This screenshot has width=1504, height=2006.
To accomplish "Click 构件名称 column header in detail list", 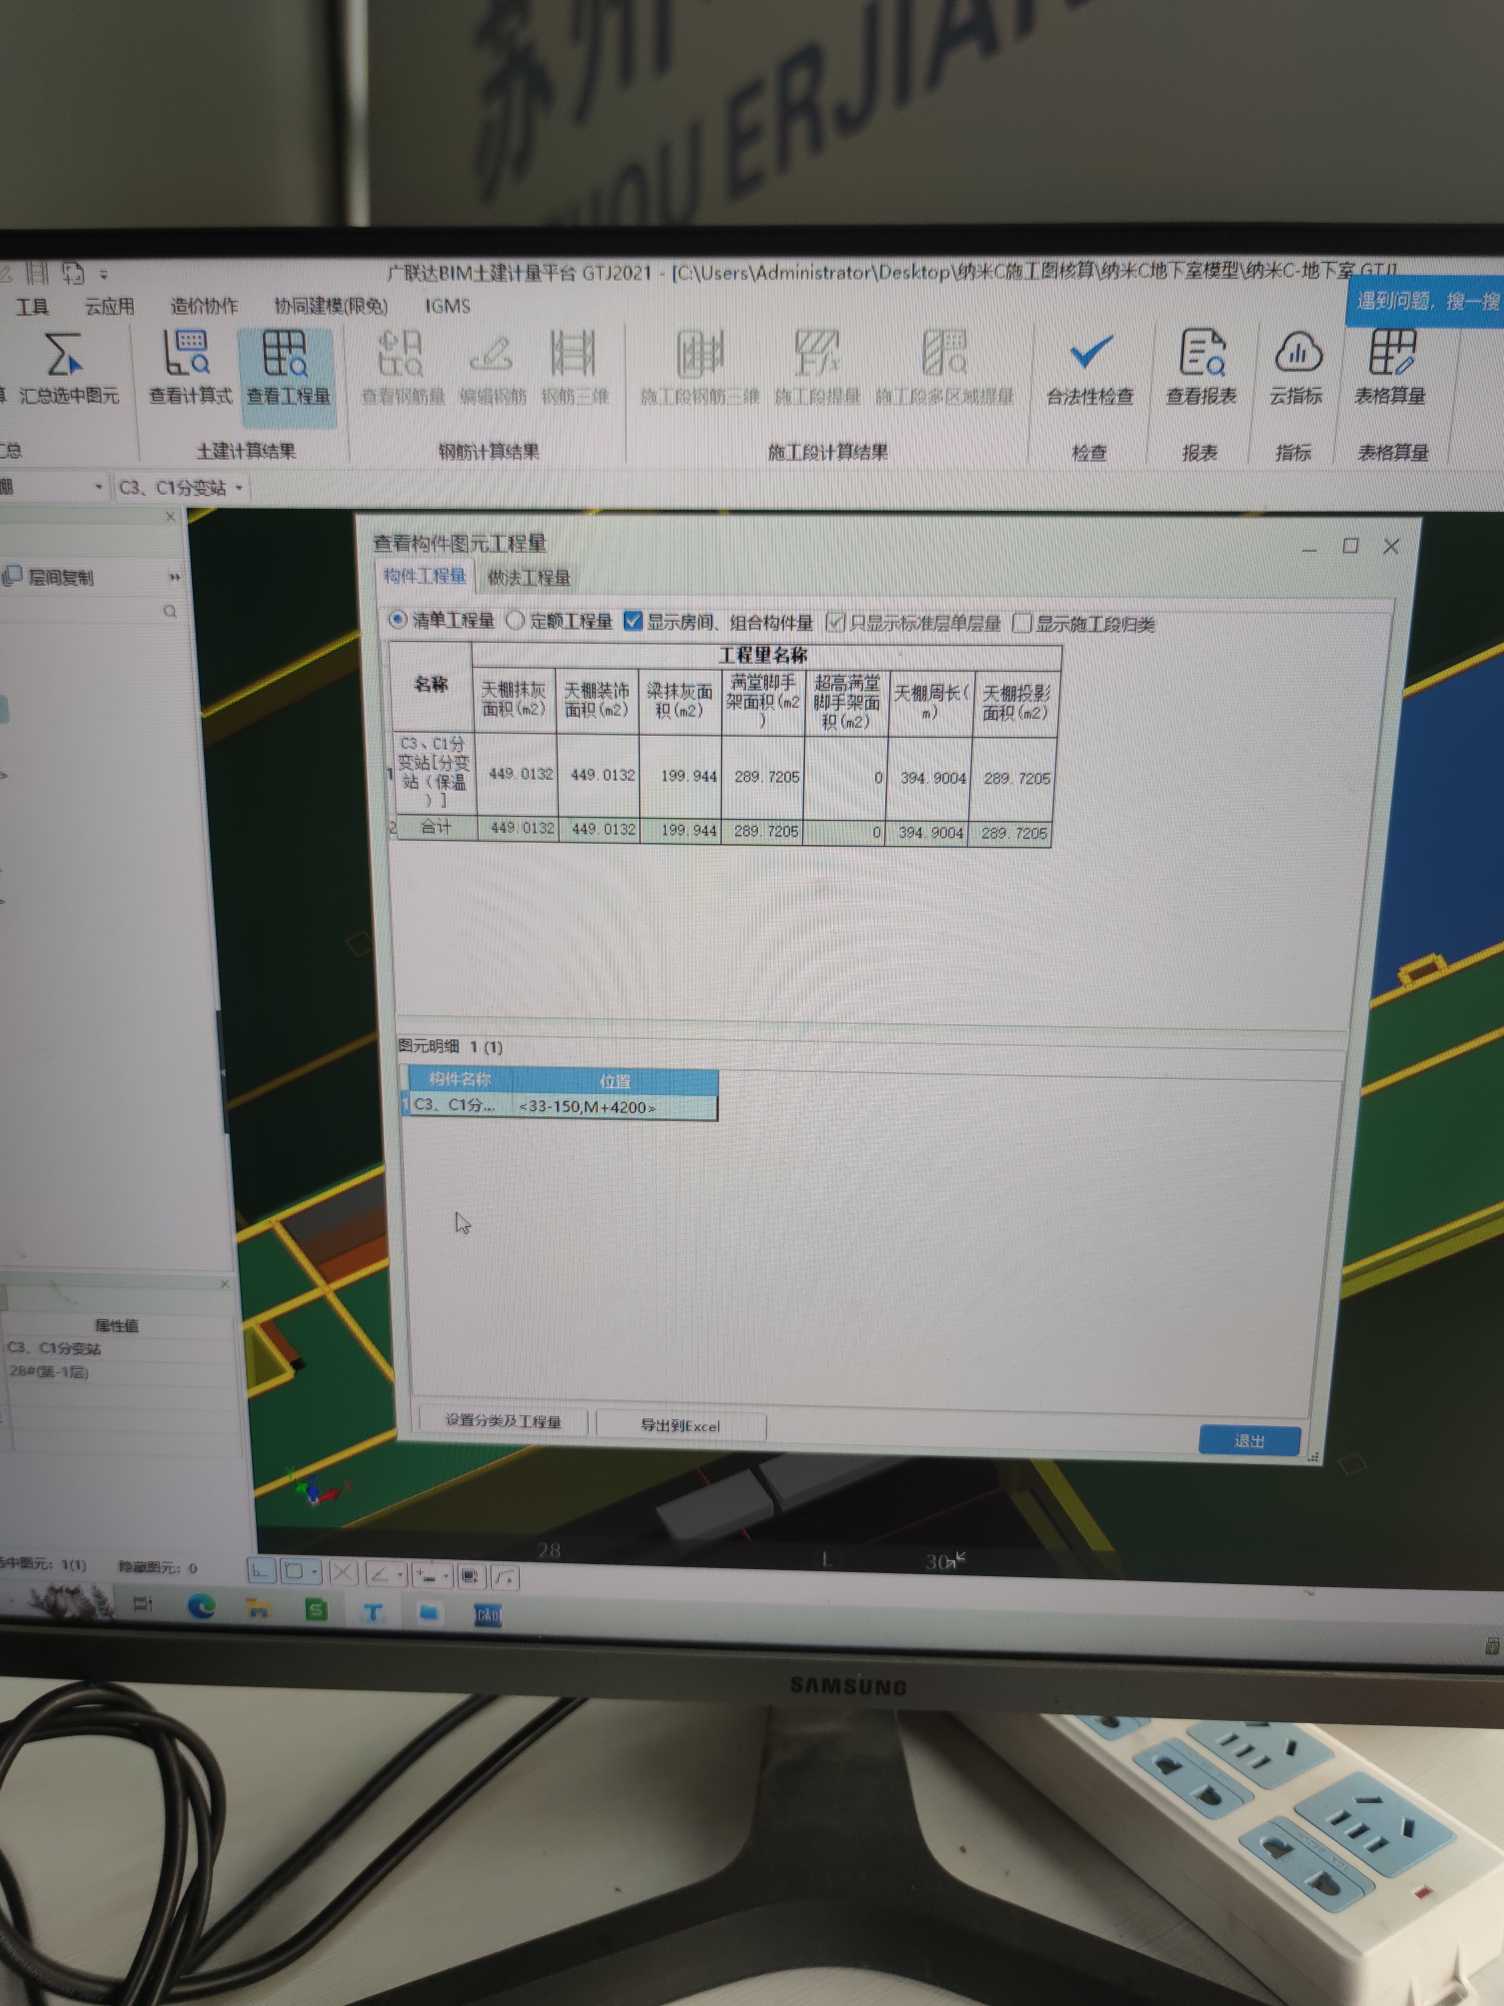I will (459, 1079).
